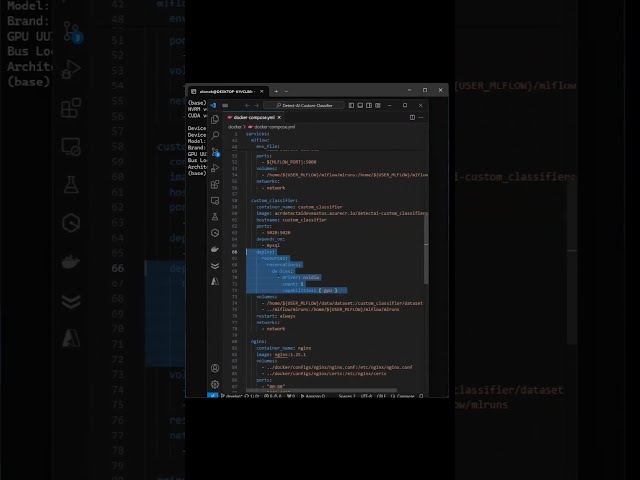The width and height of the screenshot is (640, 480).
Task: Open the Explorer view in activity bar
Action: [215, 119]
